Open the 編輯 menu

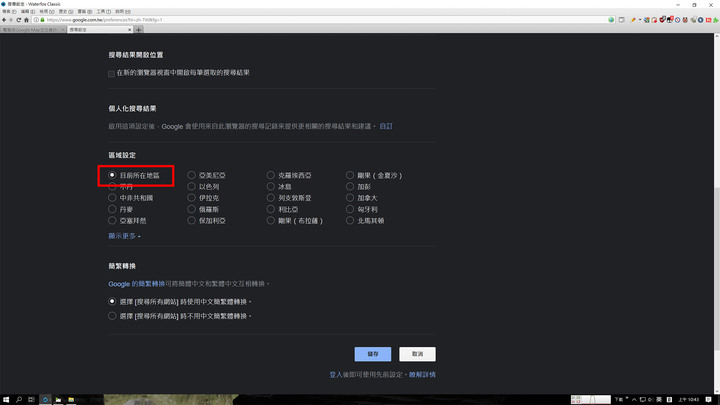28,11
